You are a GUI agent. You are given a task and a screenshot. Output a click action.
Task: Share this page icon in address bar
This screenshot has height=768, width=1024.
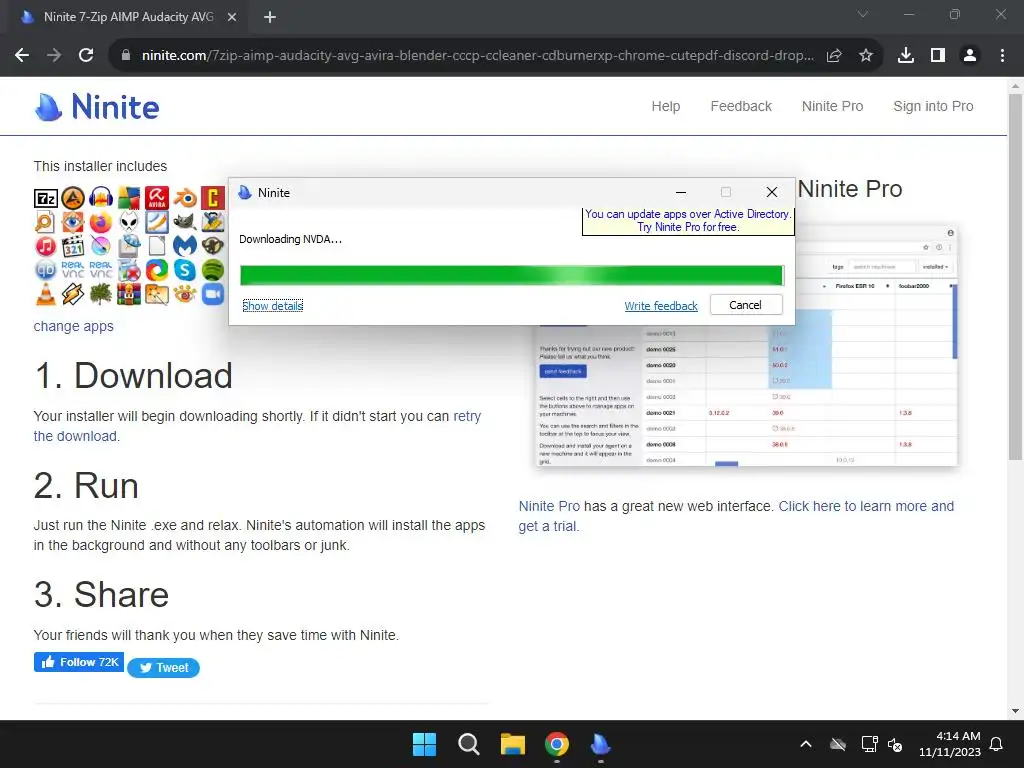pos(834,56)
